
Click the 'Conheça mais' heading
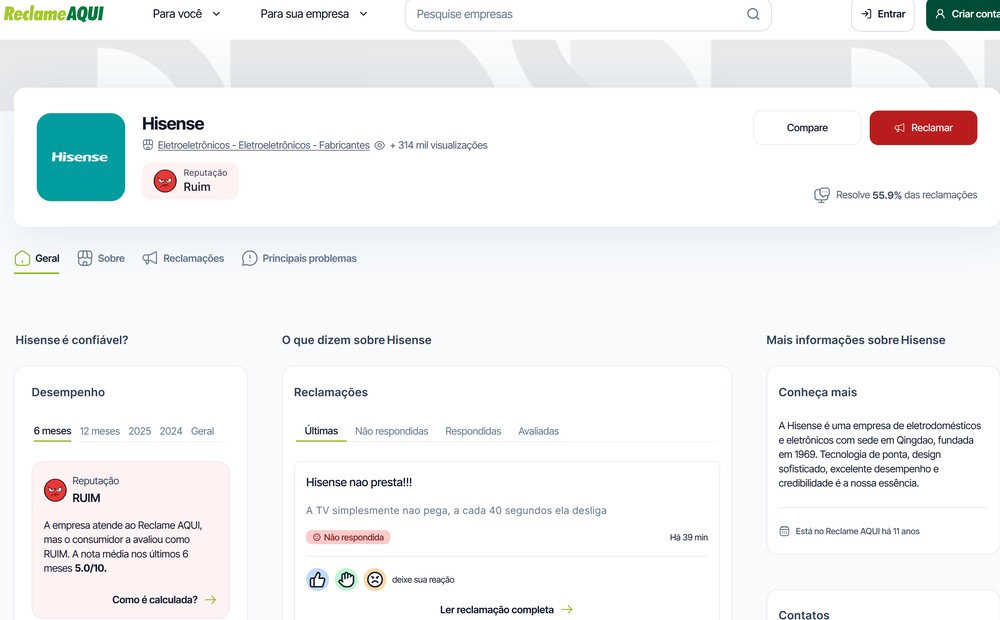[818, 392]
